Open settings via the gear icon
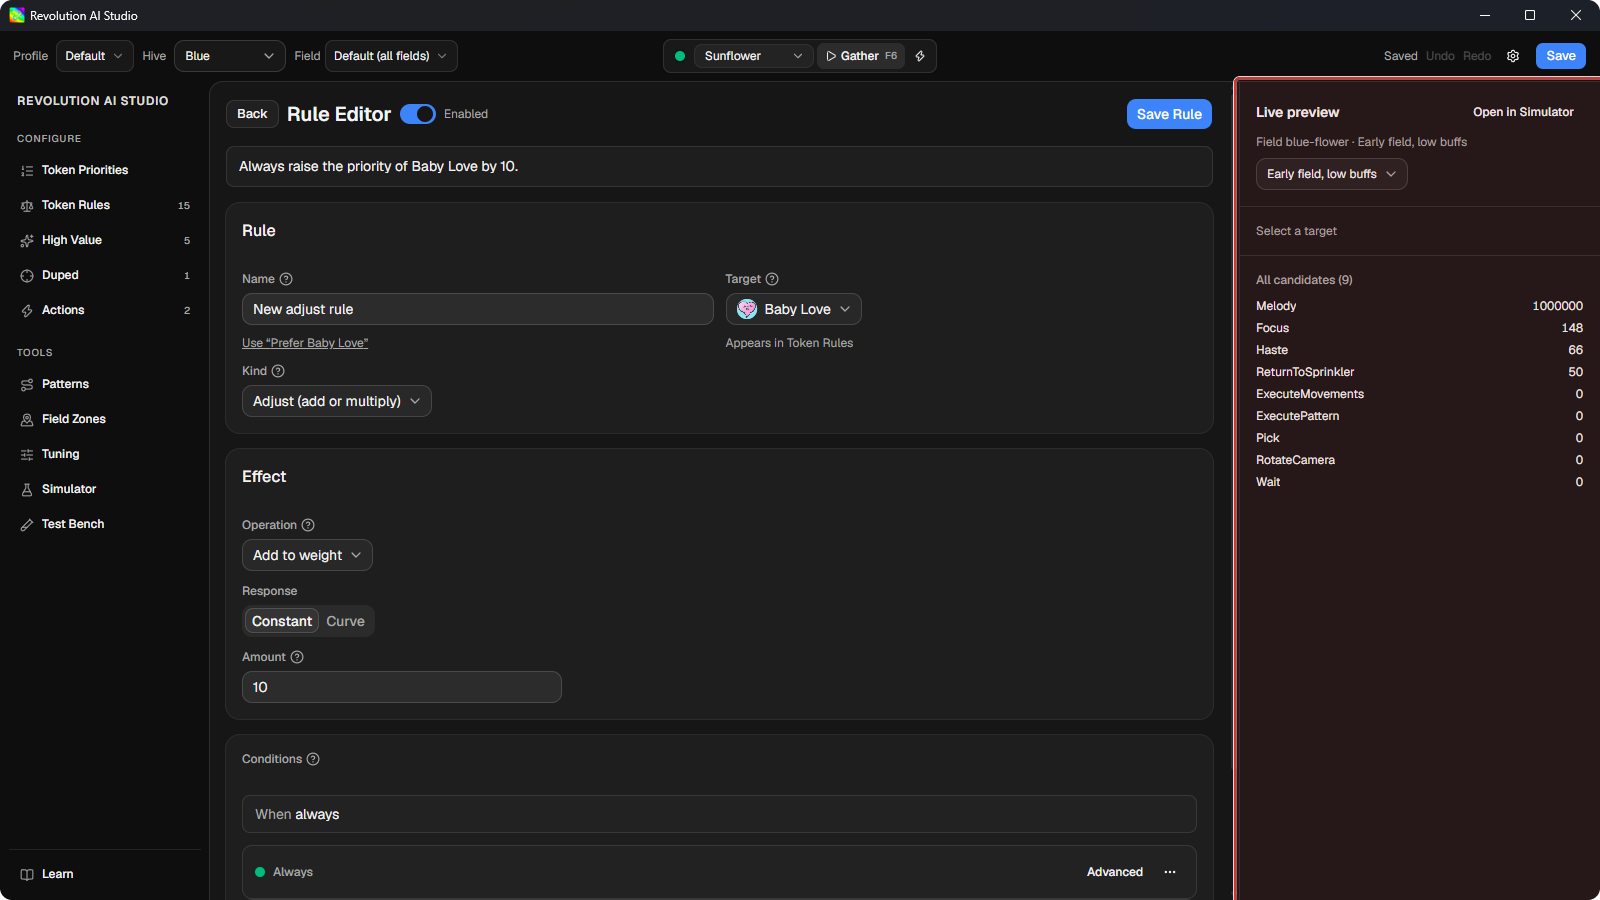This screenshot has height=900, width=1600. click(1513, 56)
